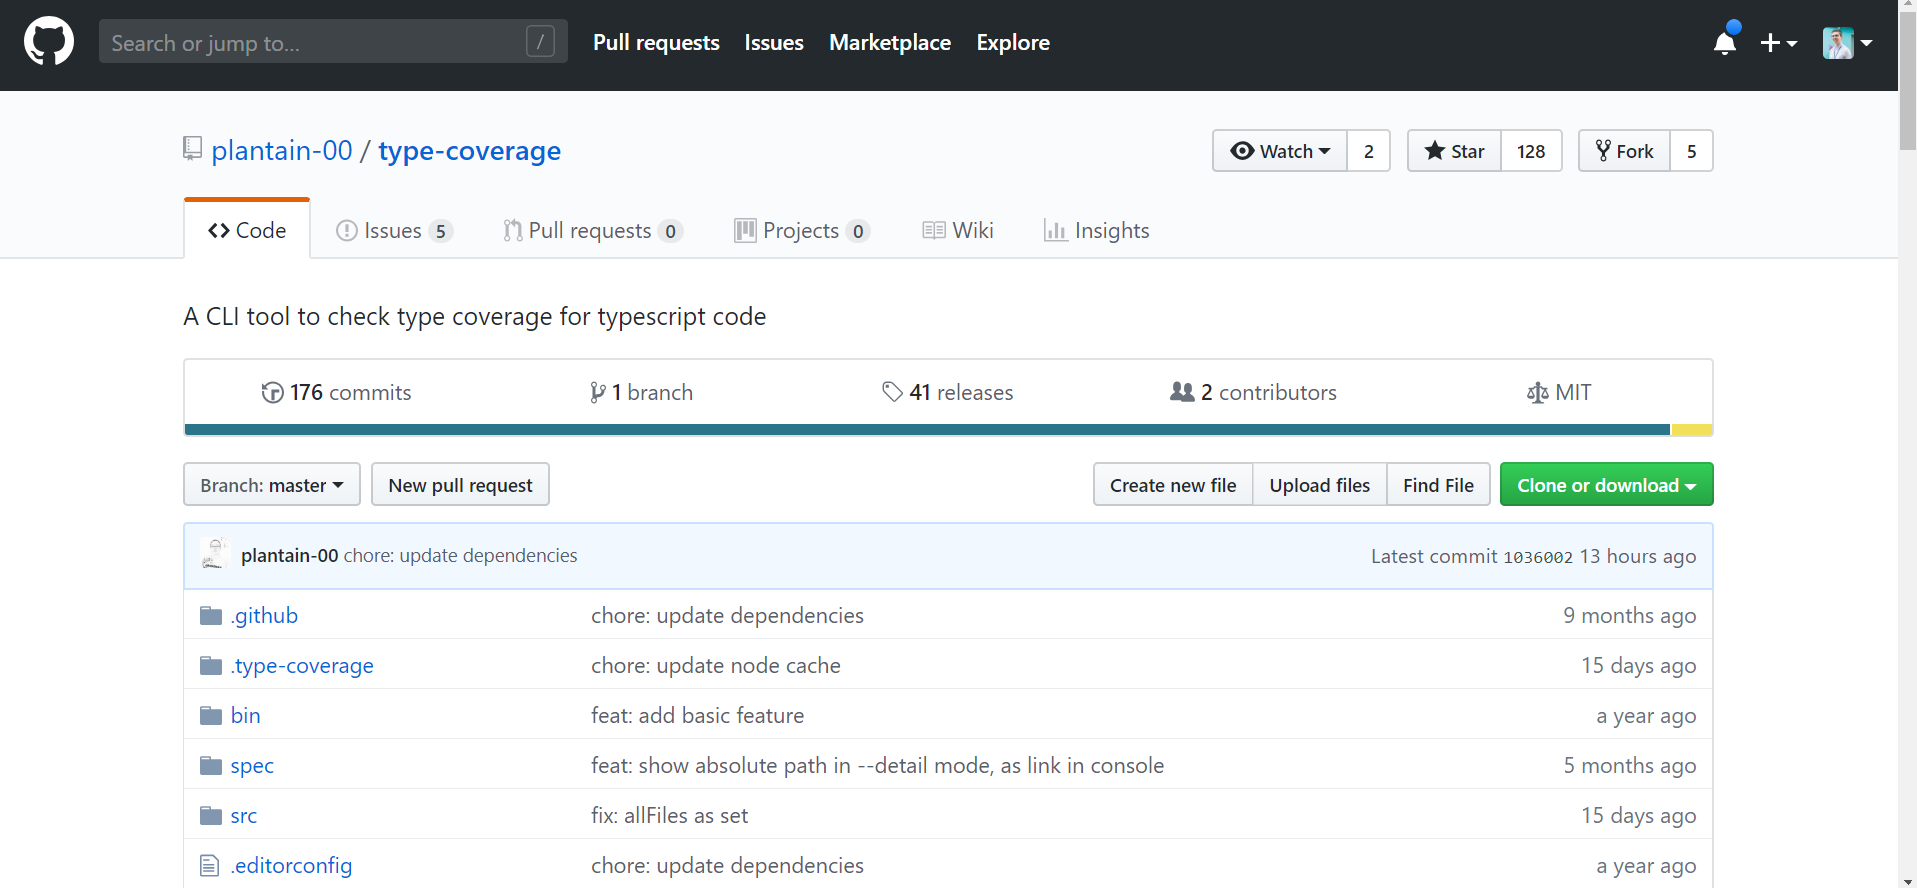Image resolution: width=1917 pixels, height=888 pixels.
Task: View the 2 contributors
Action: (x=1253, y=392)
